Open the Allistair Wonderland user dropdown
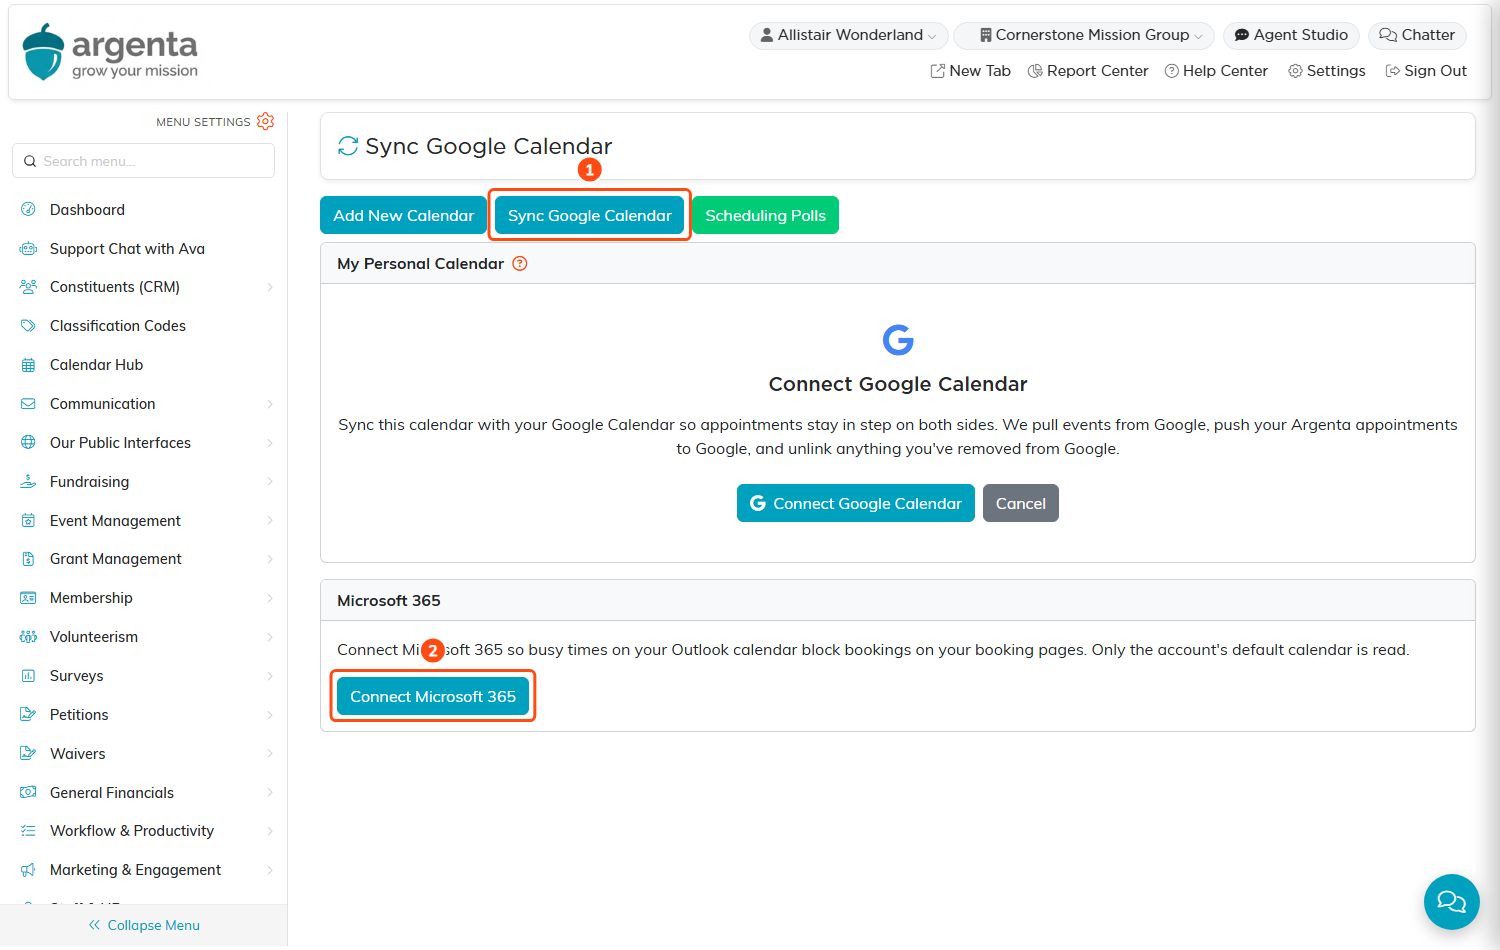This screenshot has width=1500, height=950. pyautogui.click(x=849, y=35)
